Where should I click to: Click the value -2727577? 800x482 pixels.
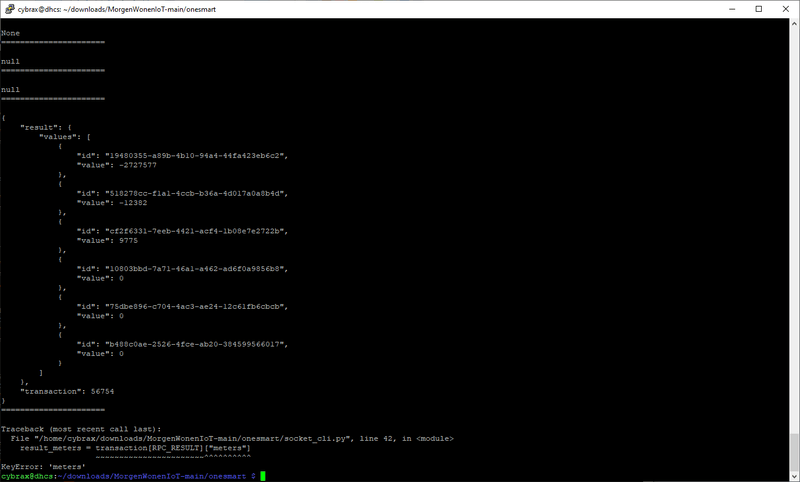138,165
